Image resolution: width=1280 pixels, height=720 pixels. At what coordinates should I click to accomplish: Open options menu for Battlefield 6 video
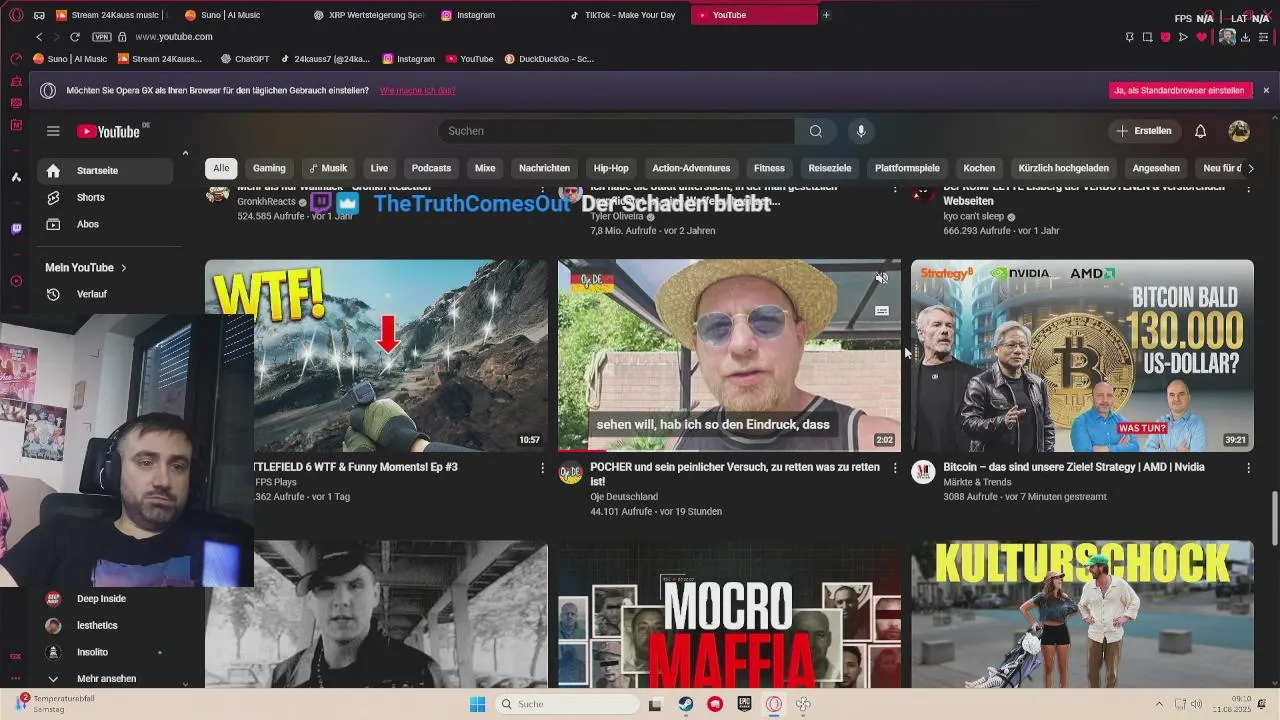pos(543,468)
